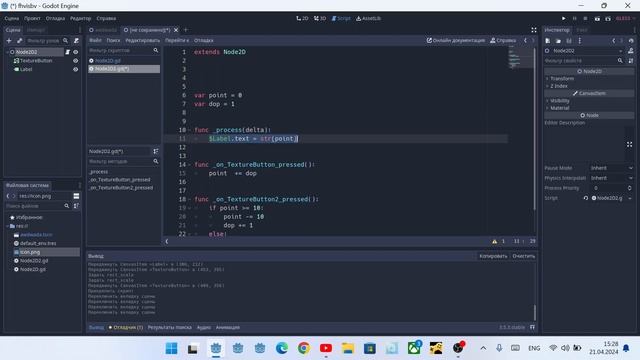Save the current resource in Inspector

point(569,40)
